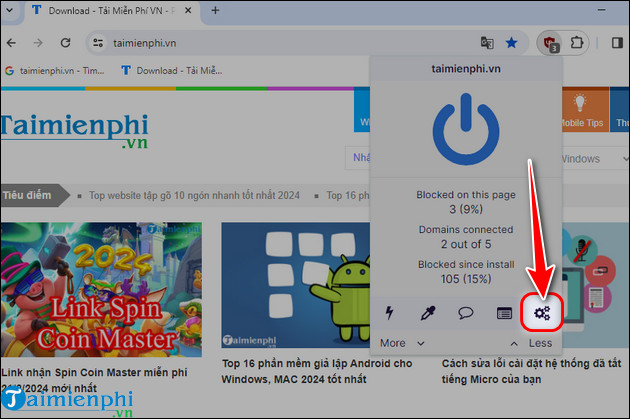This screenshot has height=419, width=630.
Task: Minimize the browser window
Action: 601,10
